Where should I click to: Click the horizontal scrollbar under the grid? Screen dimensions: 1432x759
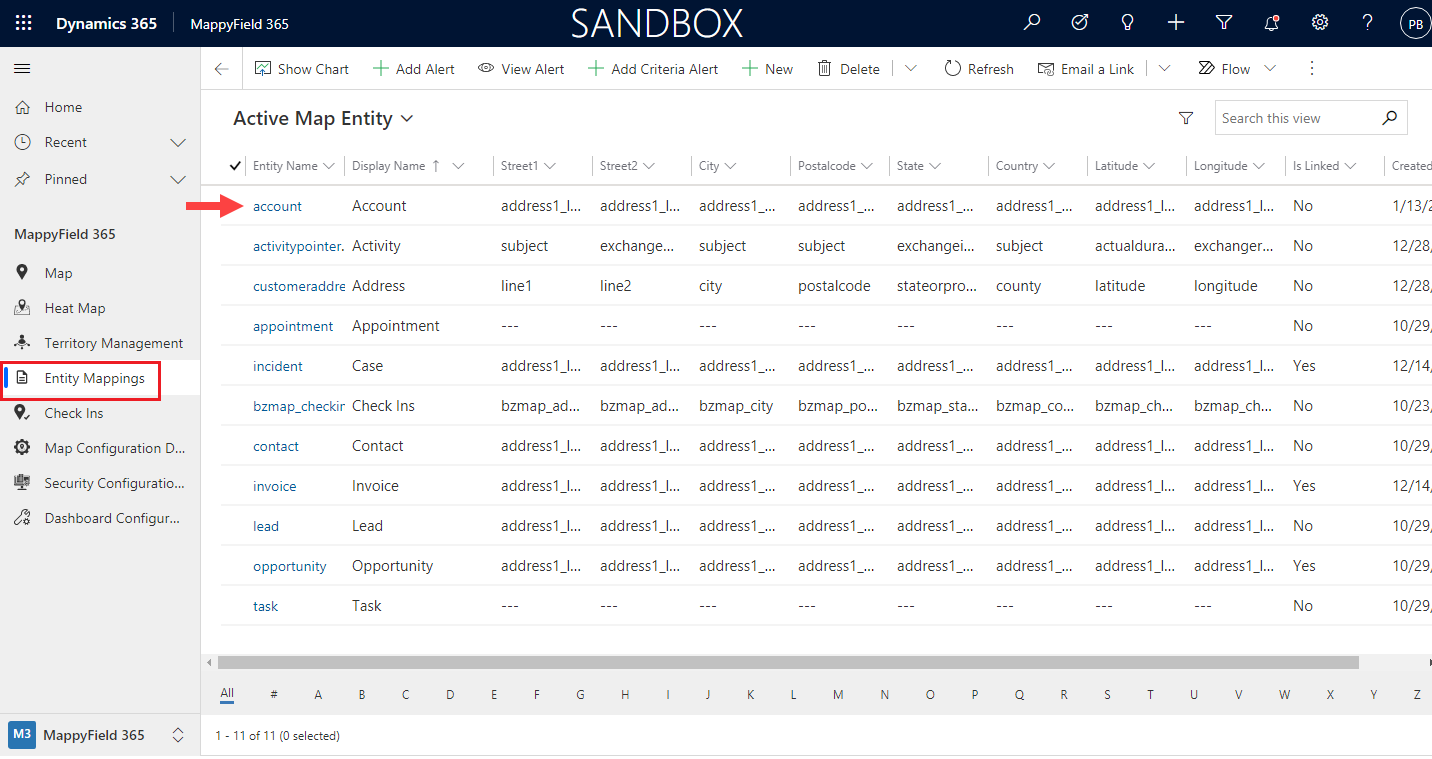[788, 662]
